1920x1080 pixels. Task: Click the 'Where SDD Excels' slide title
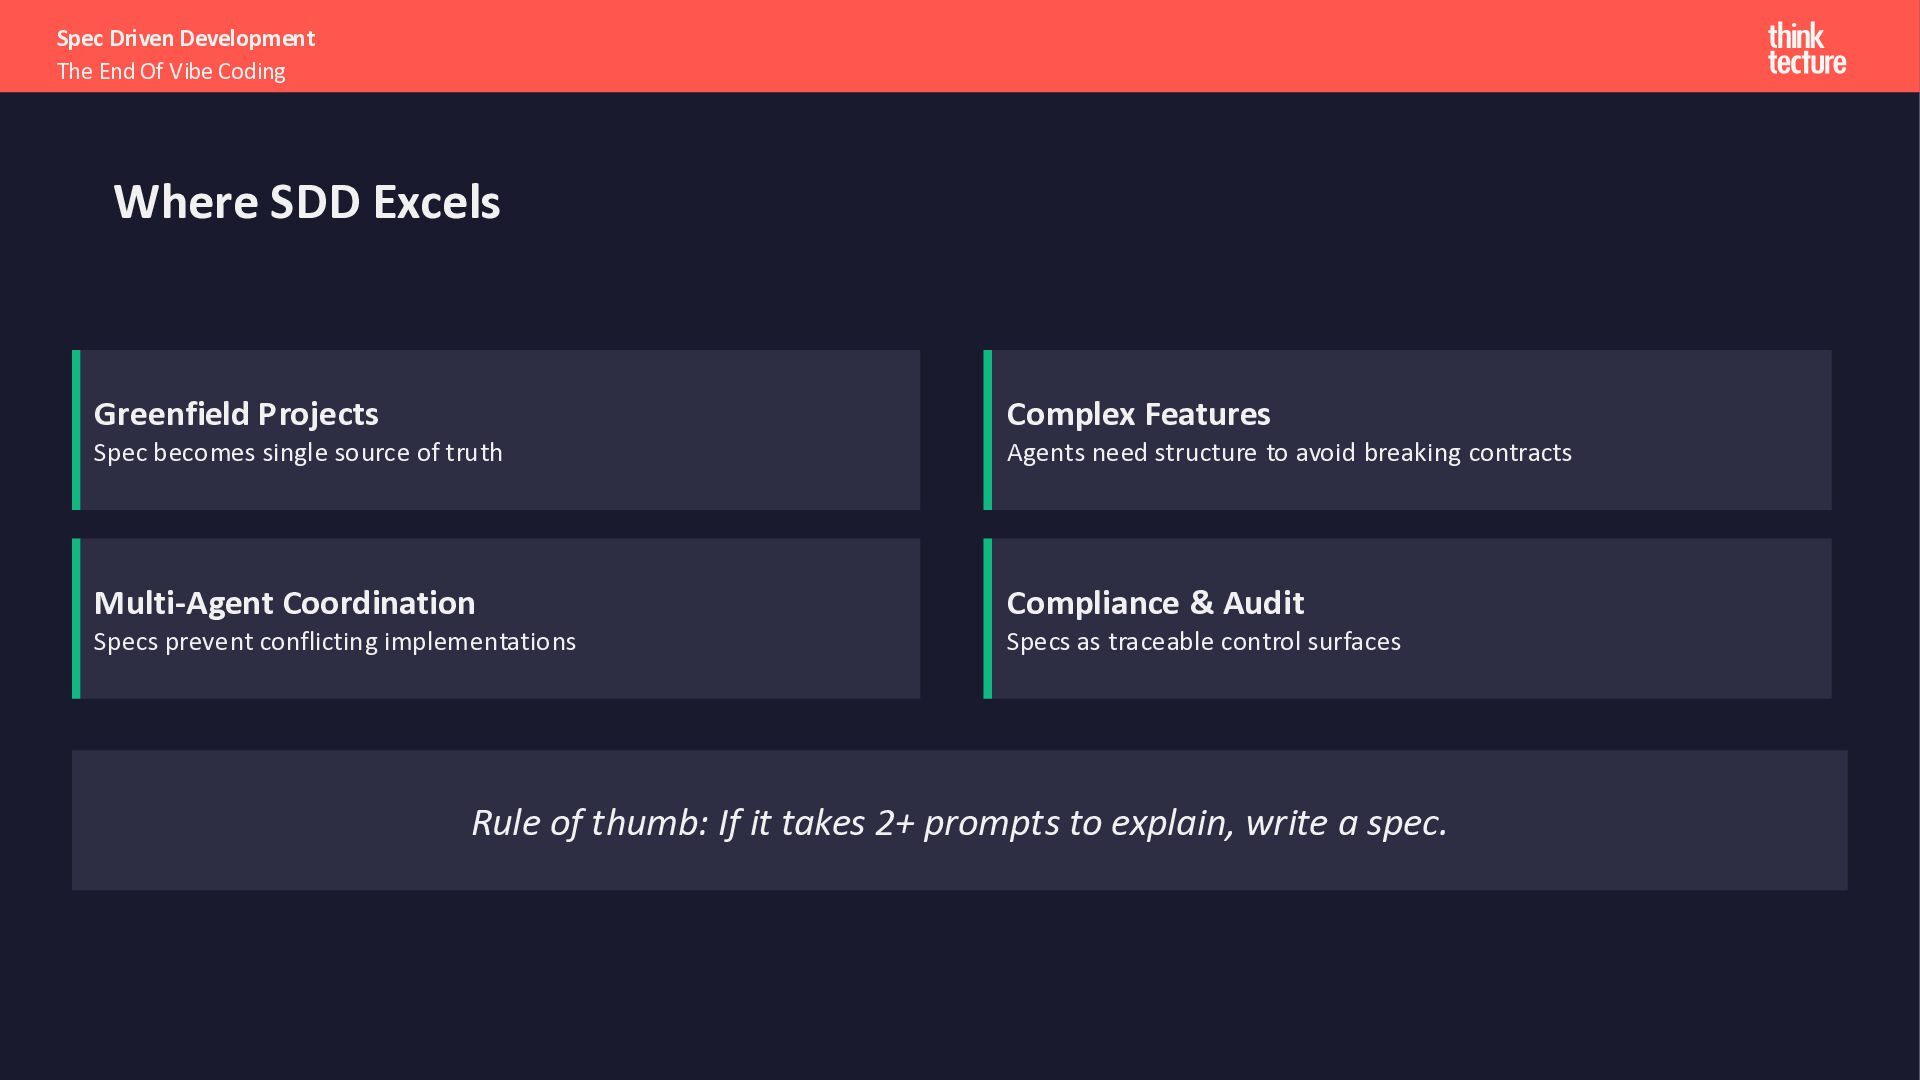click(x=307, y=202)
